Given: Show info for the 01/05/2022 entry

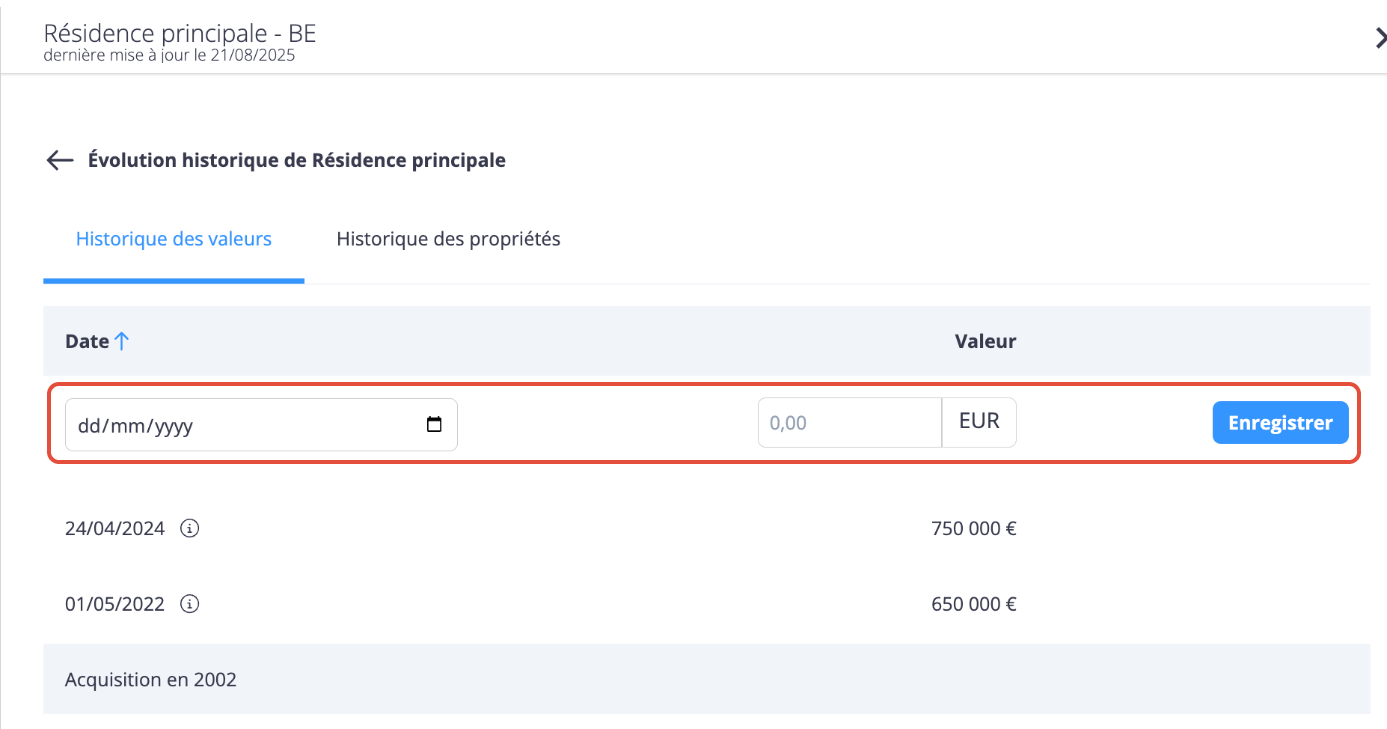Looking at the screenshot, I should coord(189,604).
